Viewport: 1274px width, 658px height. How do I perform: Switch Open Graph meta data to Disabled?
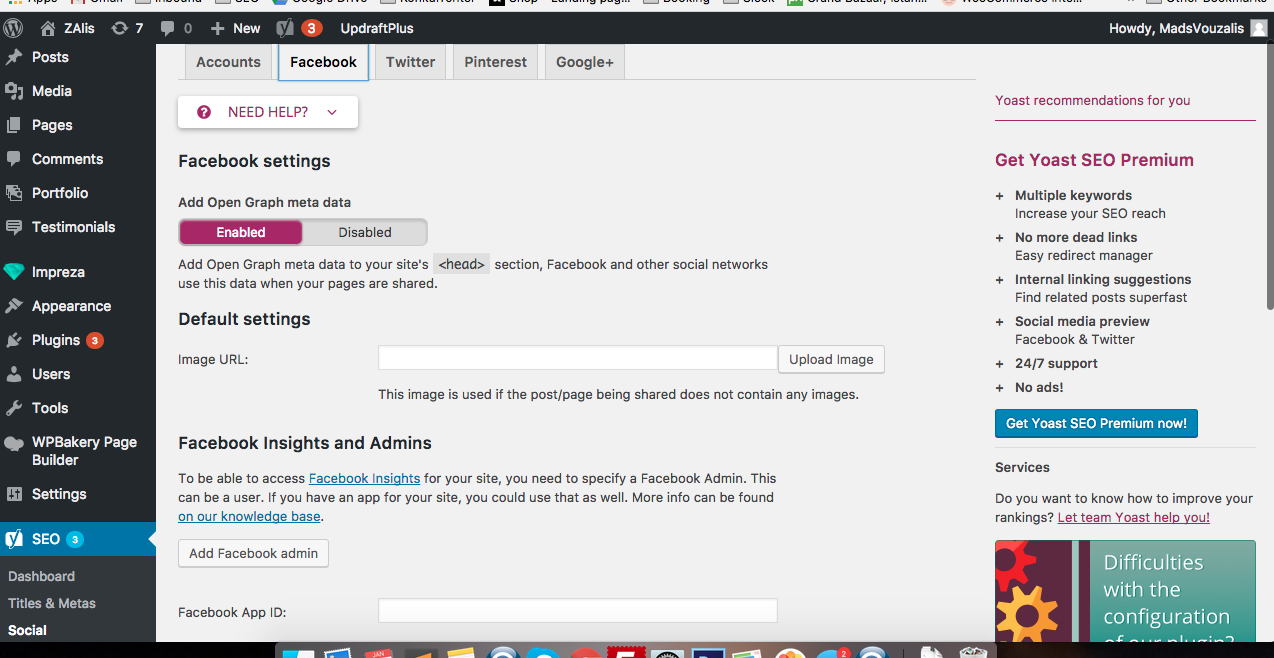pyautogui.click(x=364, y=232)
